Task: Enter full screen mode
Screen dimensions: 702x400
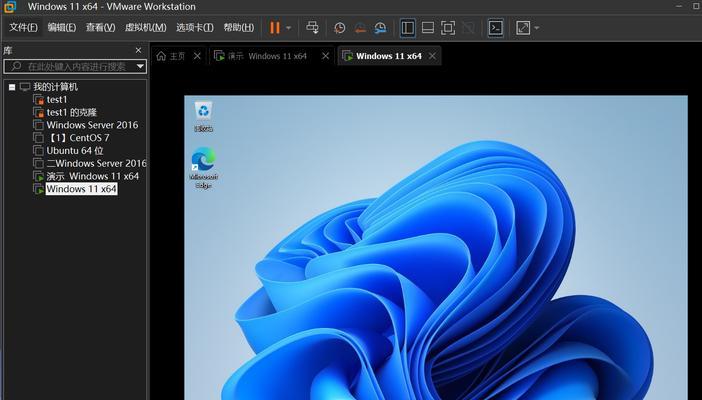Action: click(x=448, y=28)
